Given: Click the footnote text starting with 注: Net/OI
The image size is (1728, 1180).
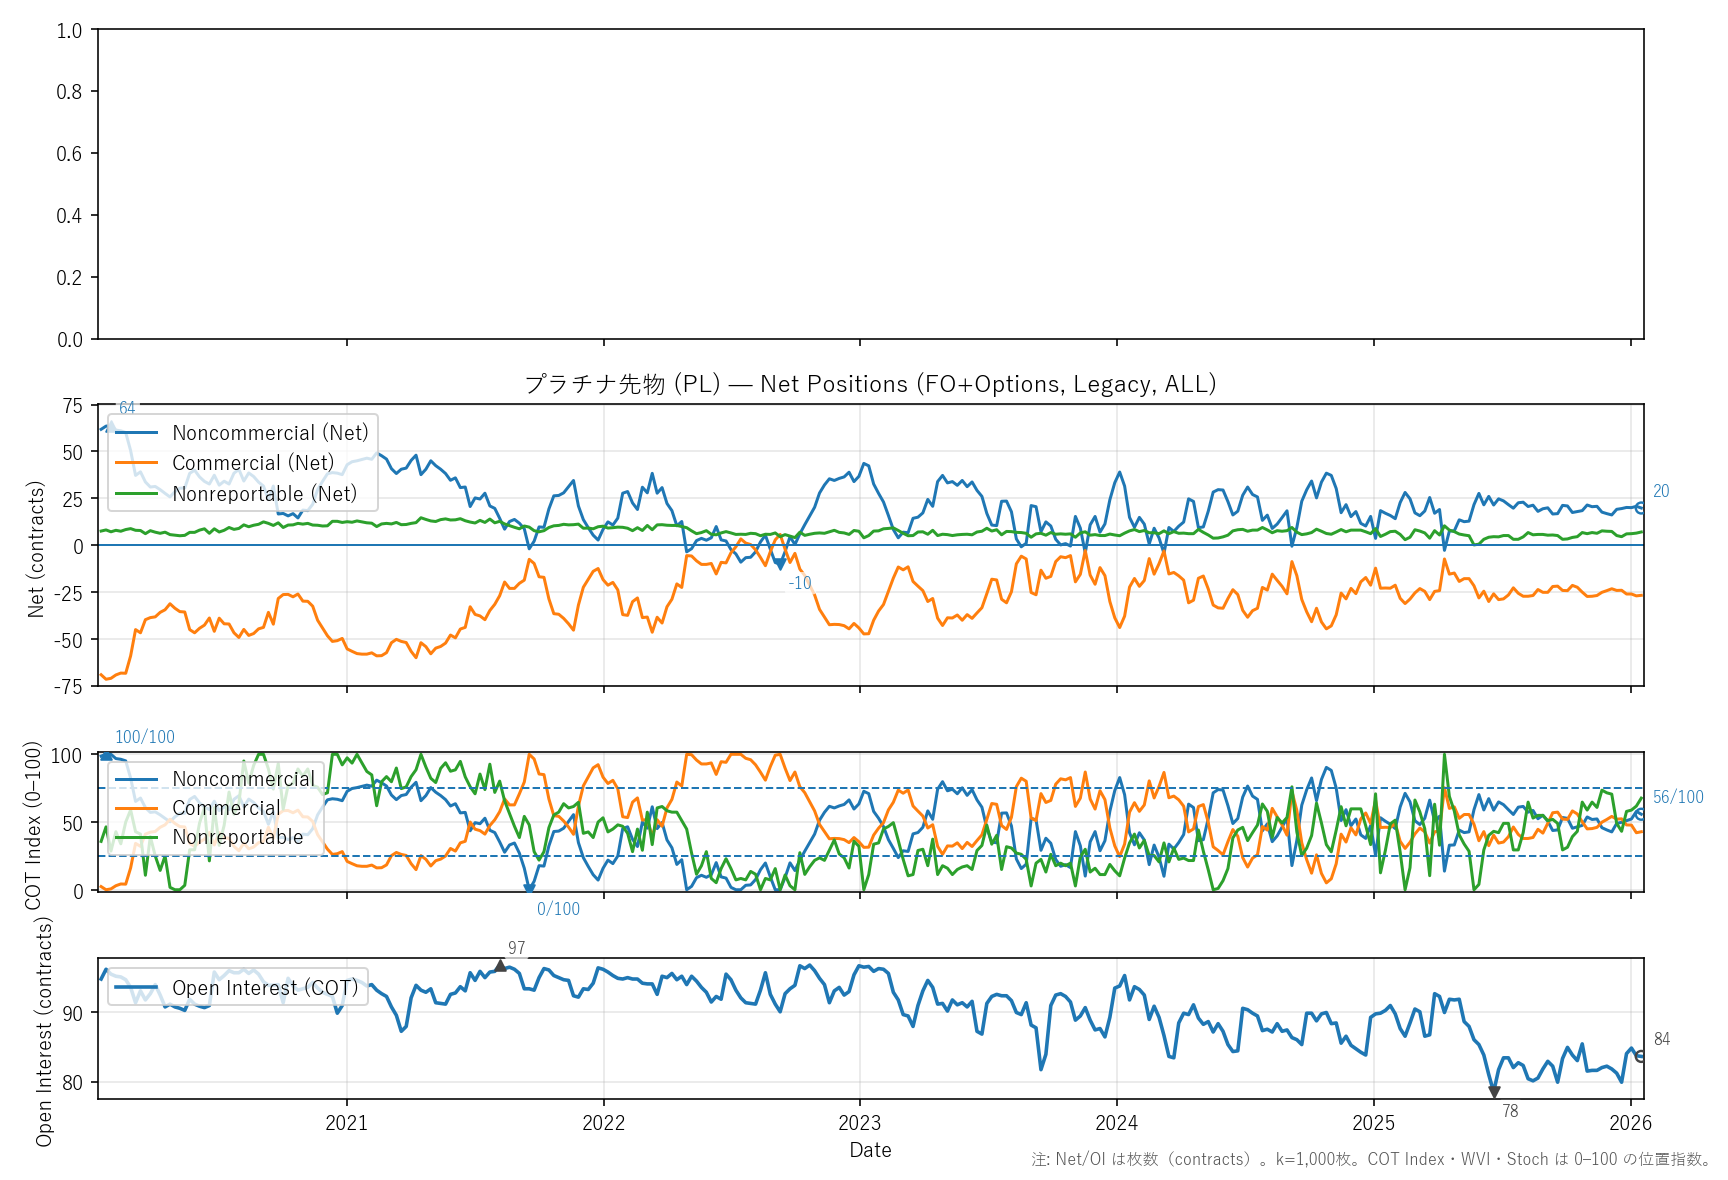Looking at the screenshot, I should 1372,1160.
